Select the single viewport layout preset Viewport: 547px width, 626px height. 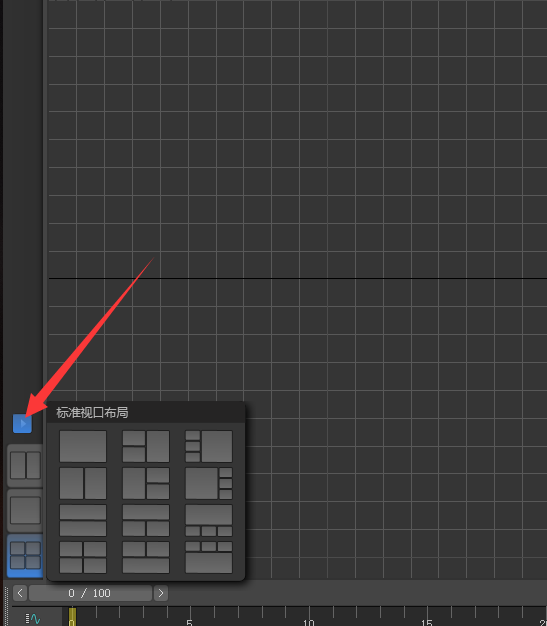tap(83, 446)
